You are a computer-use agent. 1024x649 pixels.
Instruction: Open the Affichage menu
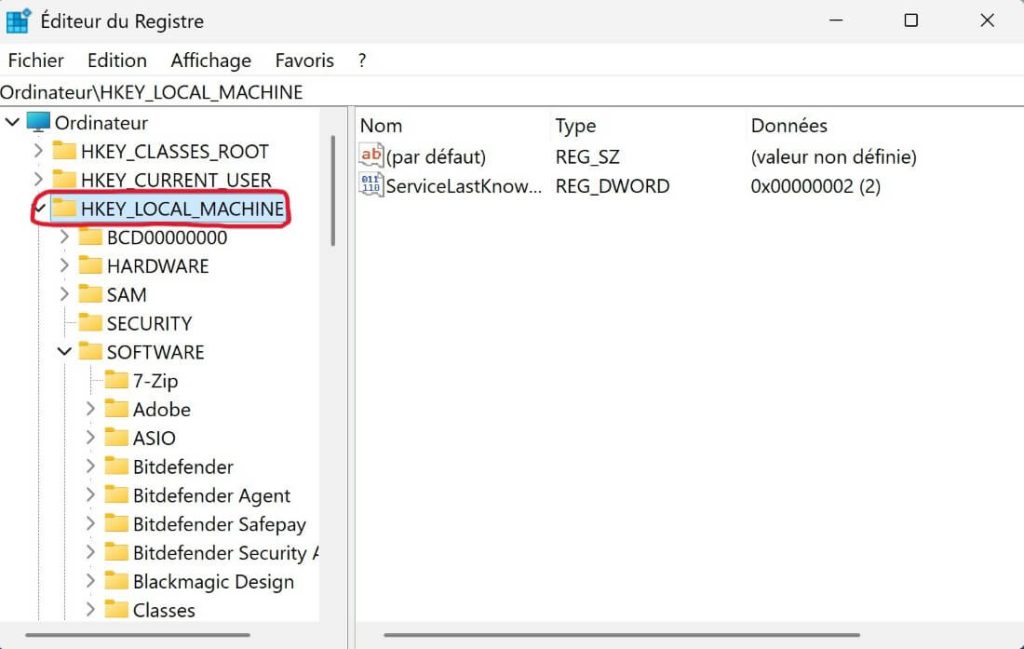(210, 60)
